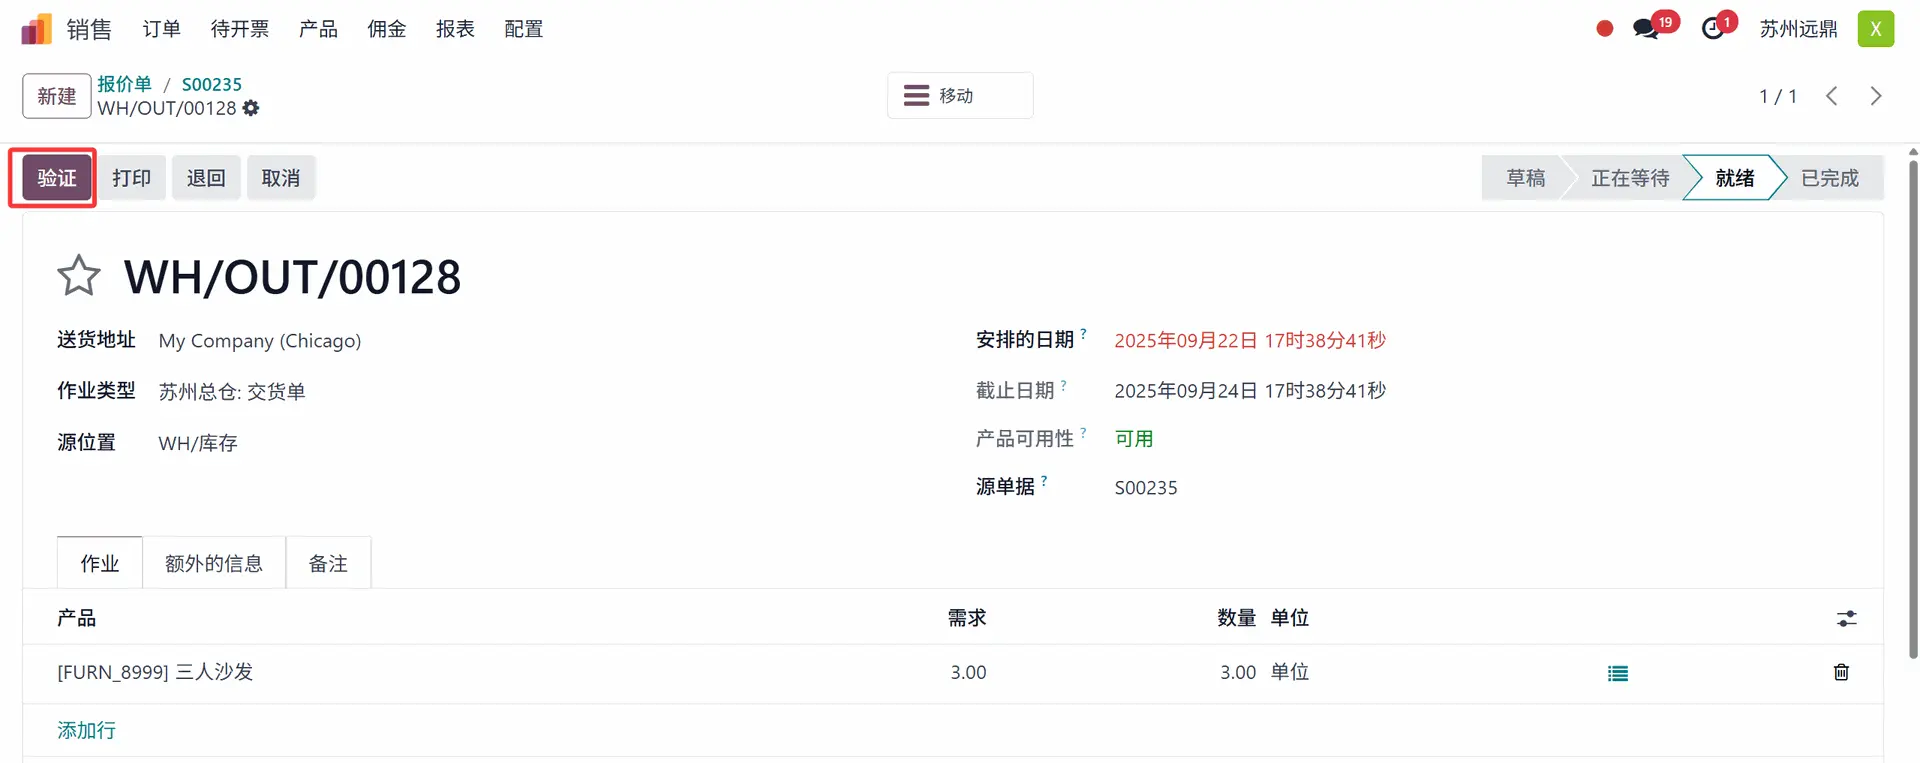This screenshot has width=1920, height=763.
Task: Open the activities clock icon
Action: [x=1713, y=29]
